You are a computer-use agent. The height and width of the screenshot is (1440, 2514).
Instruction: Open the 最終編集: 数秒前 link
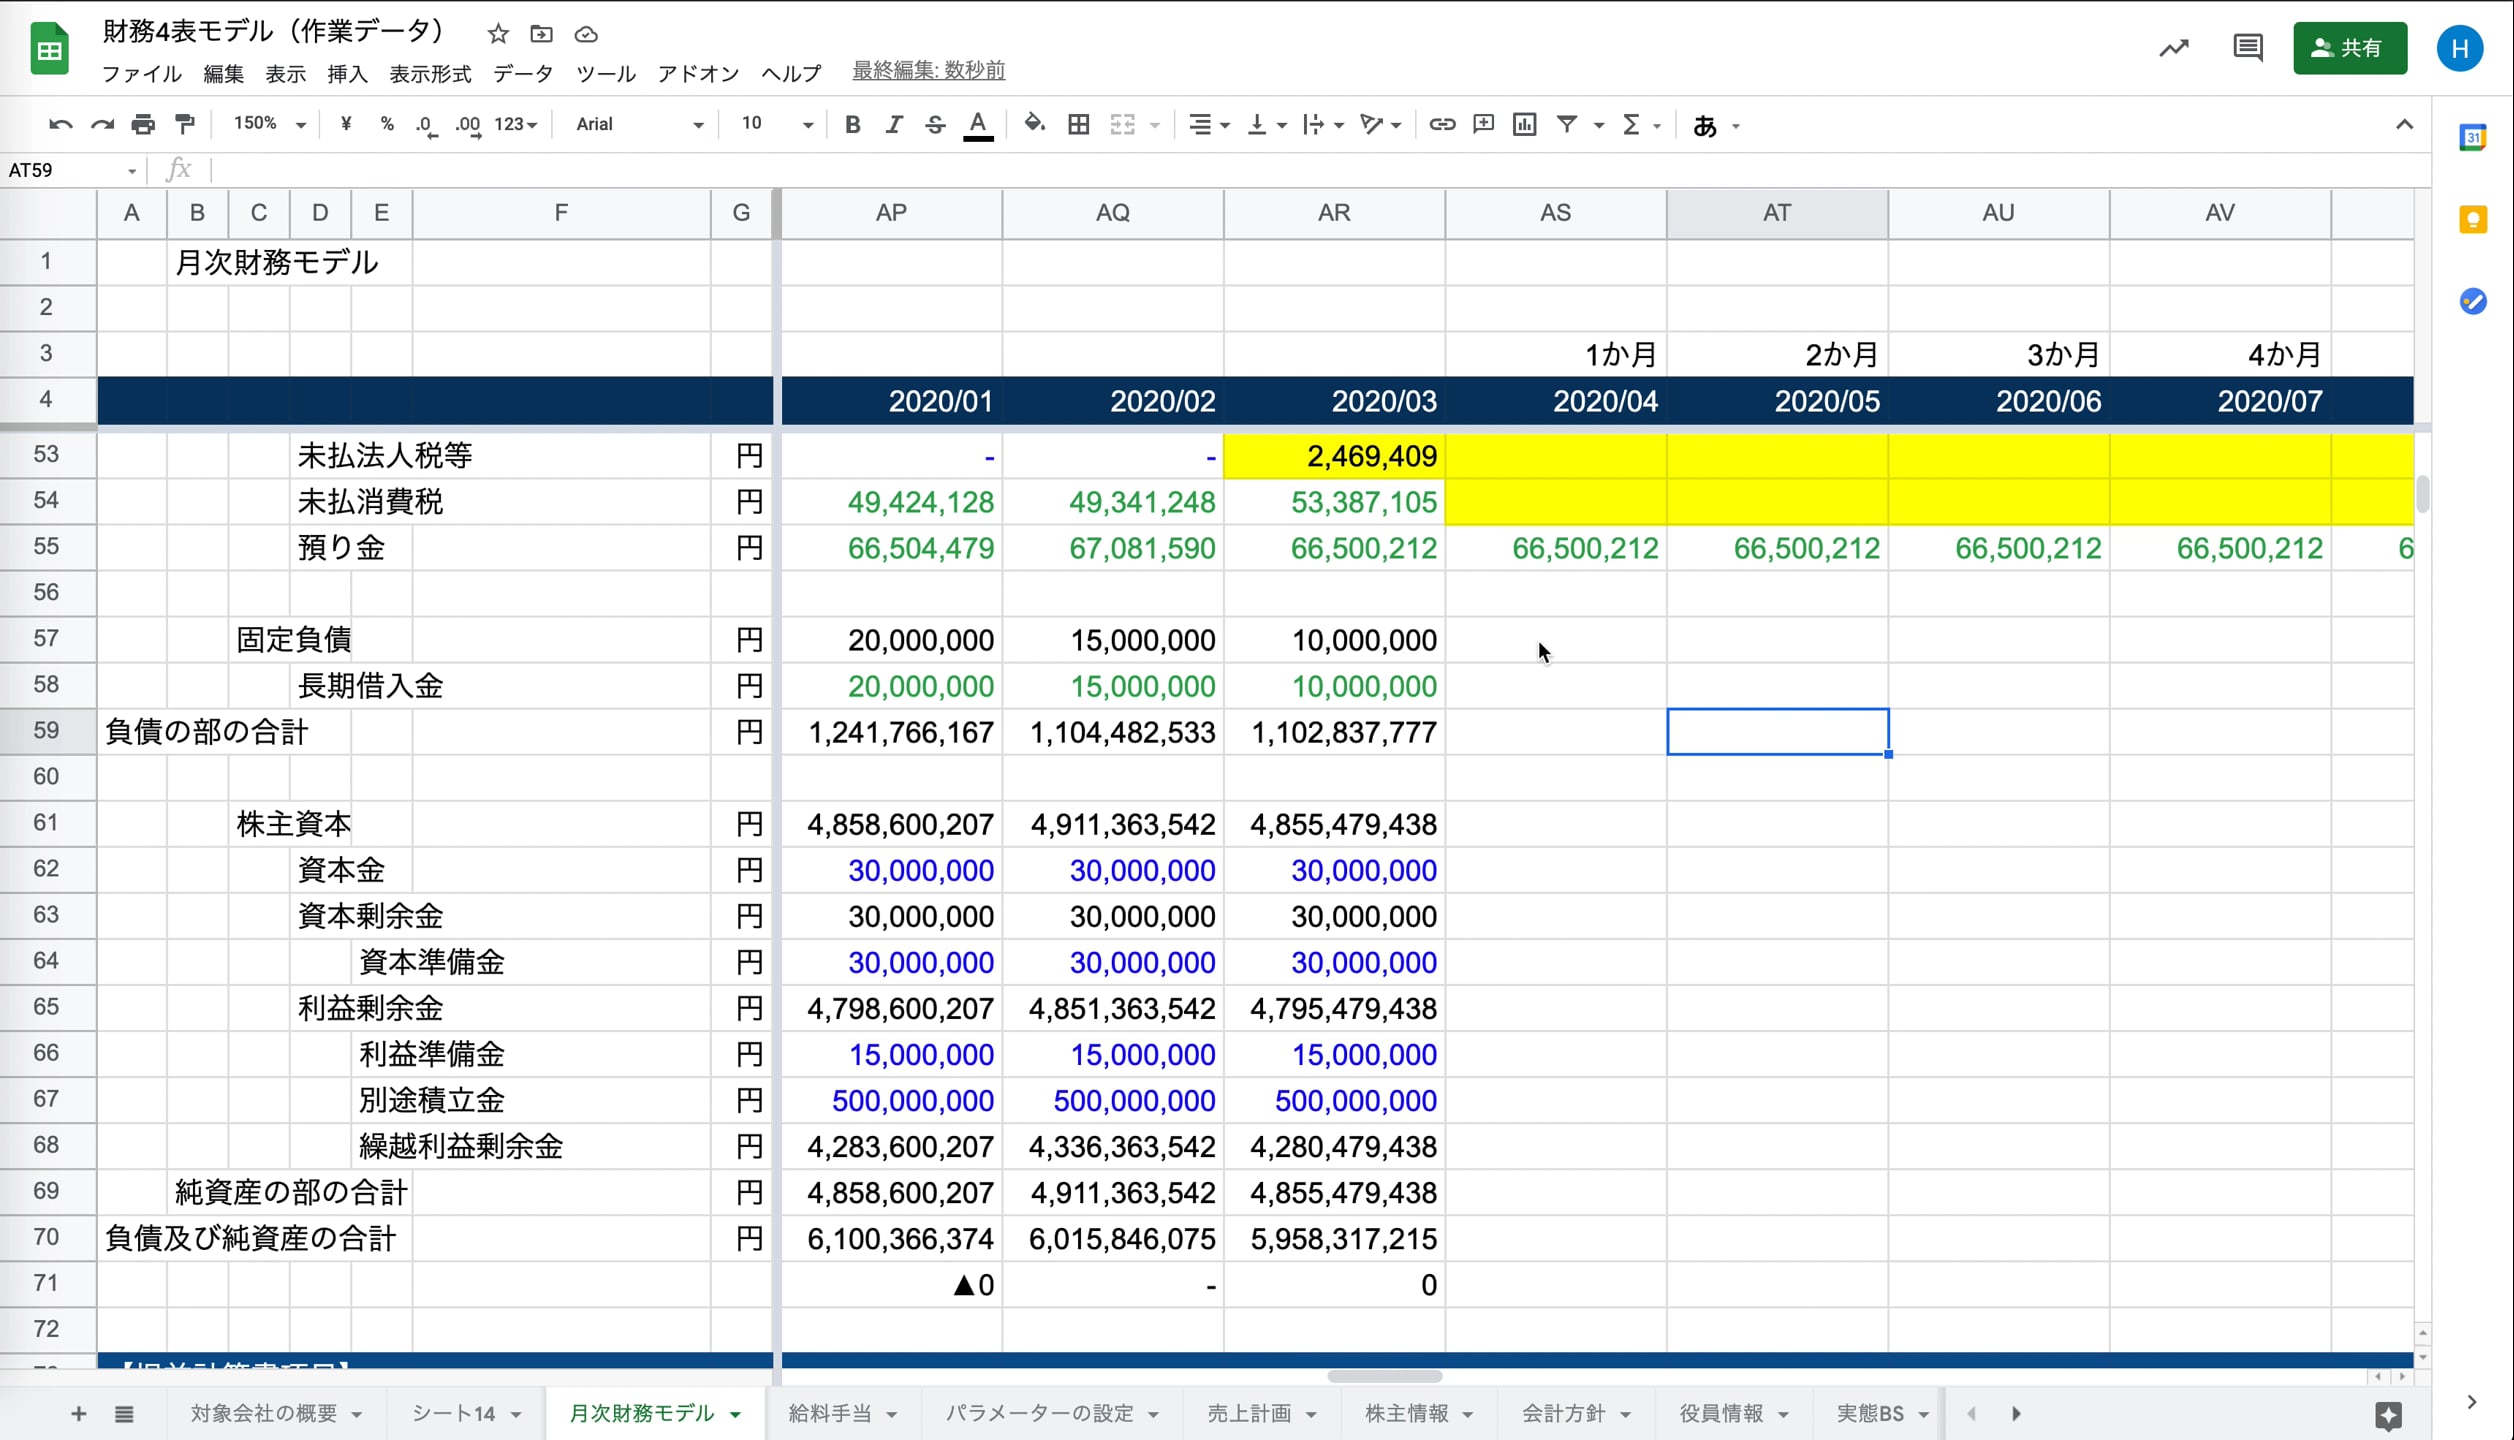(928, 70)
